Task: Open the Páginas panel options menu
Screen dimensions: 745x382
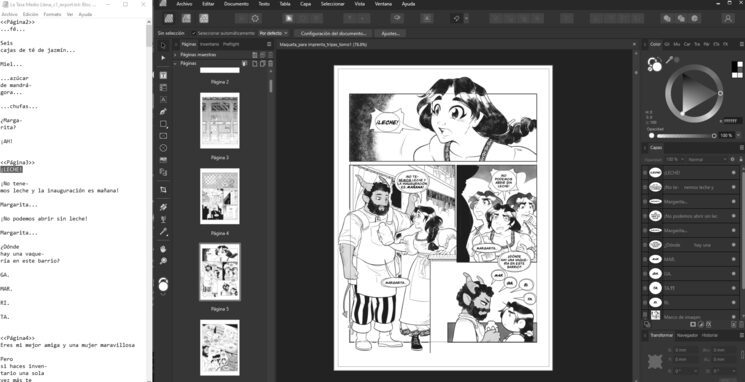Action: (269, 44)
